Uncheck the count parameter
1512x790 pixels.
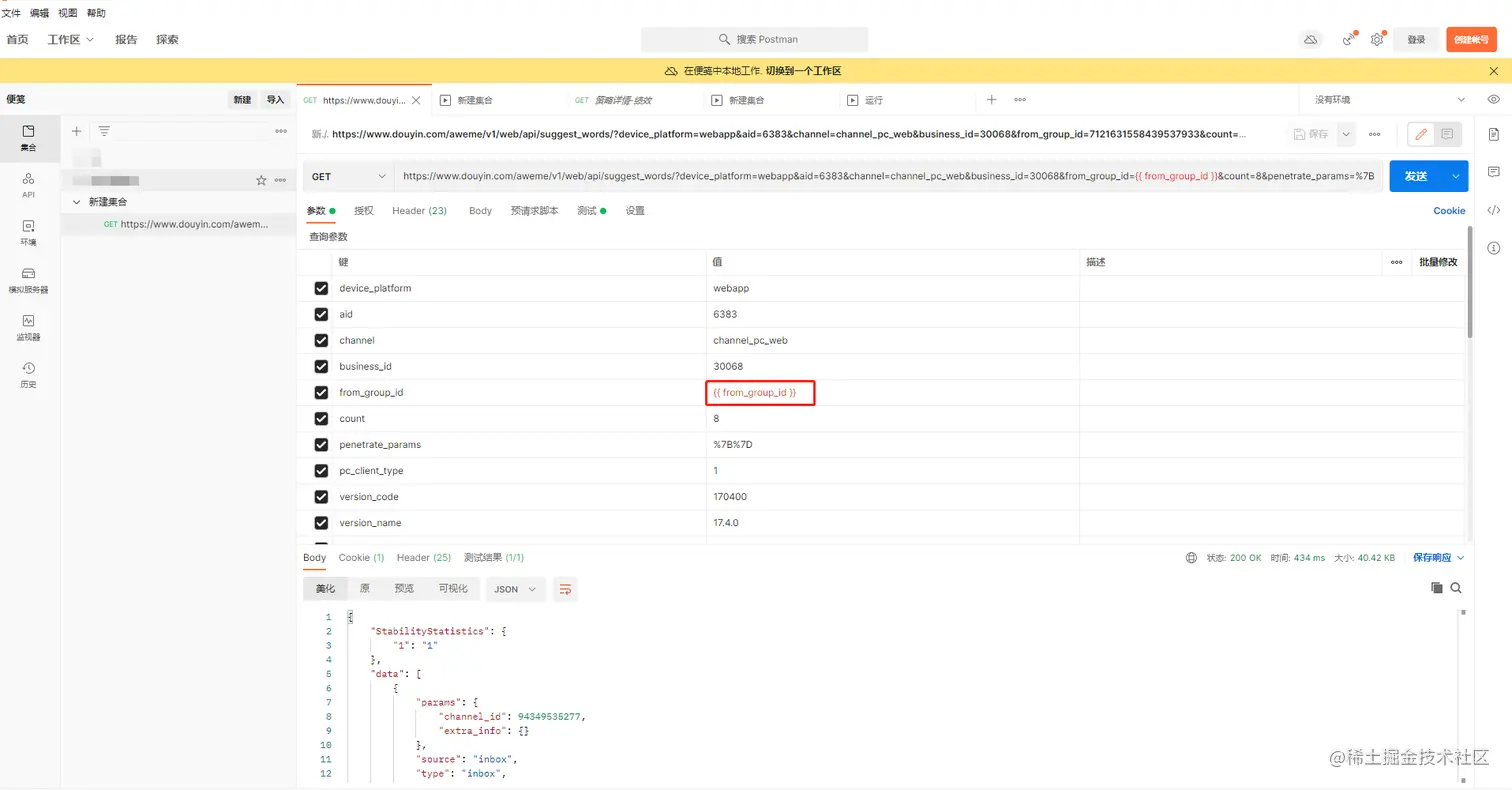coord(321,418)
